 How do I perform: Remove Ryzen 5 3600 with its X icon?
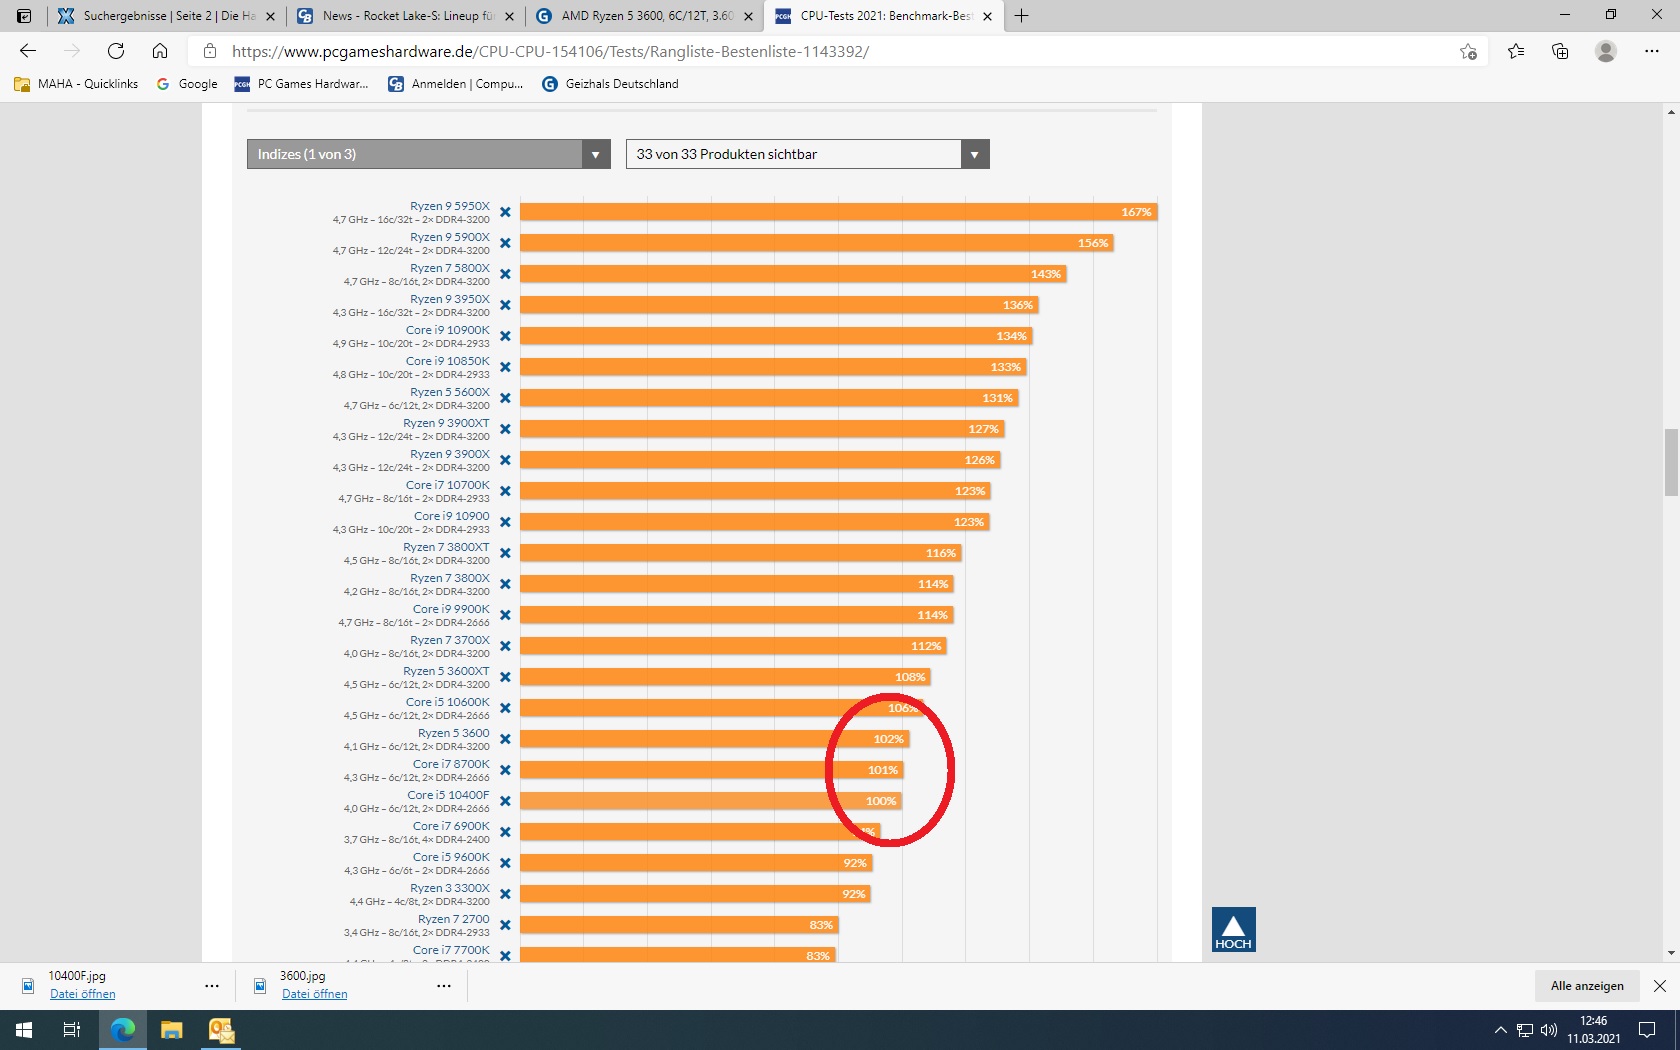[x=505, y=739]
